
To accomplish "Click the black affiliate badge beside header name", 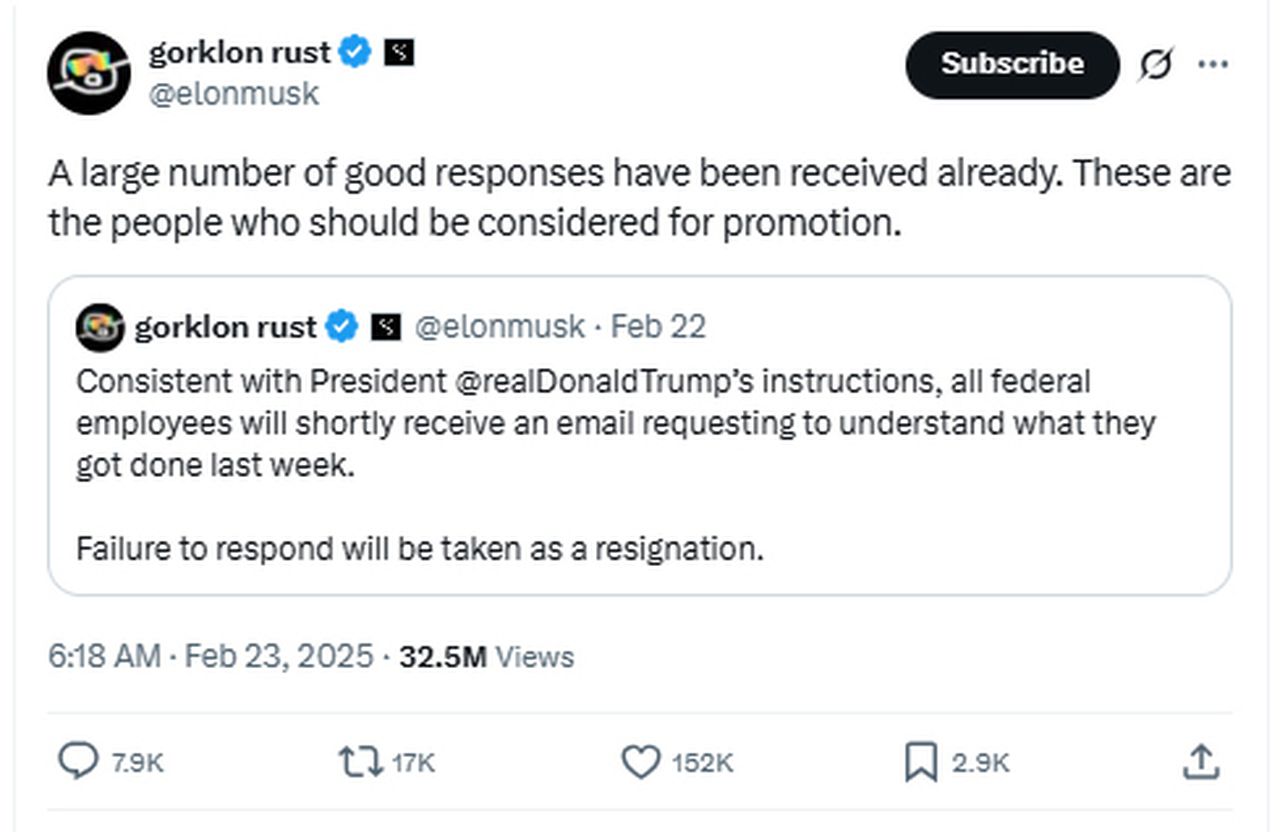I will tap(399, 52).
